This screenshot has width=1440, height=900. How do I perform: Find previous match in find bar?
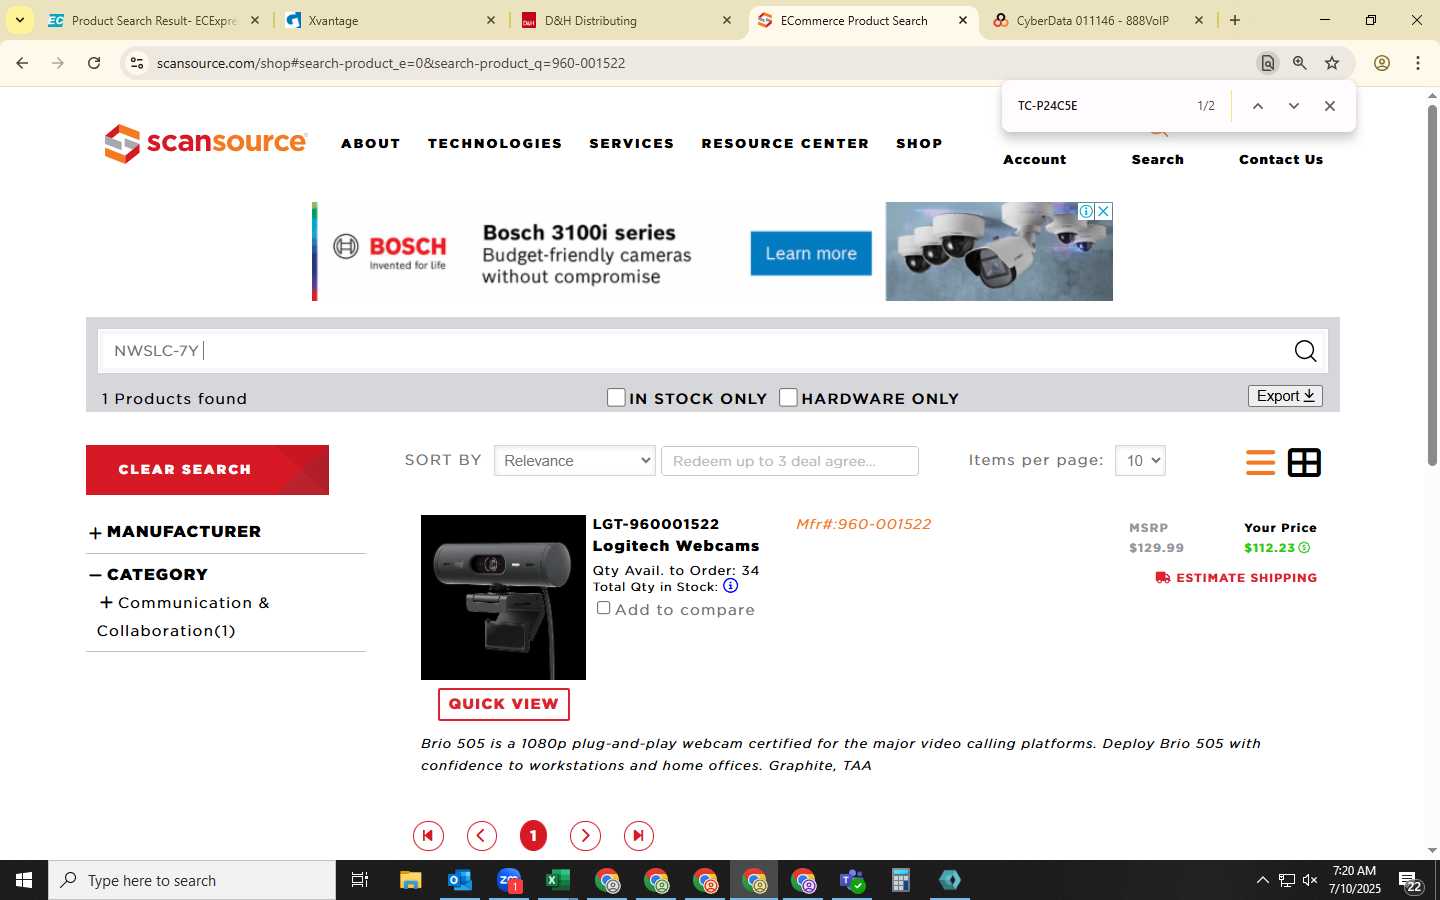click(x=1258, y=106)
